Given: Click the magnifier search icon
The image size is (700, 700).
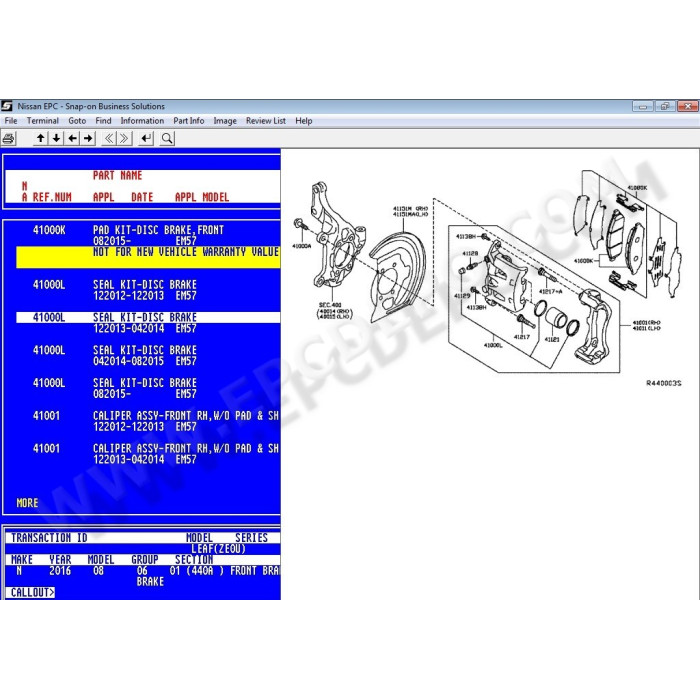Looking at the screenshot, I should (167, 138).
